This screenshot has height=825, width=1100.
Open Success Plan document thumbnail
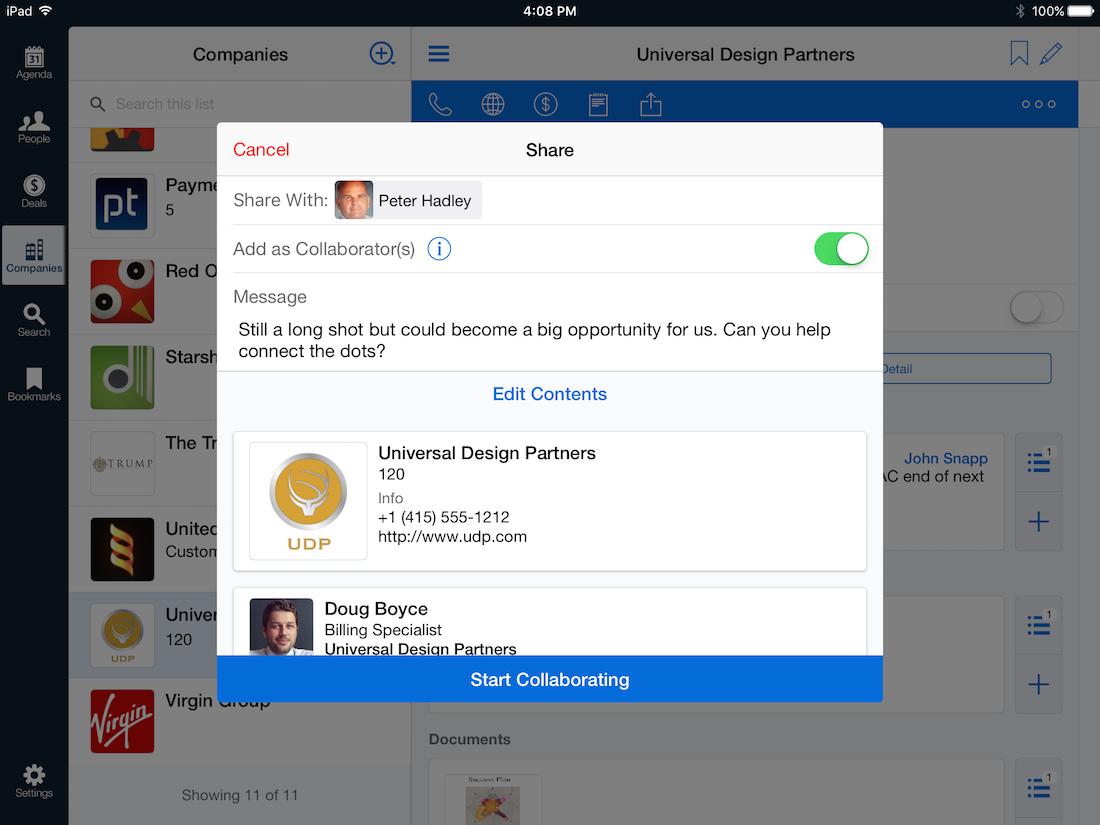tap(493, 800)
